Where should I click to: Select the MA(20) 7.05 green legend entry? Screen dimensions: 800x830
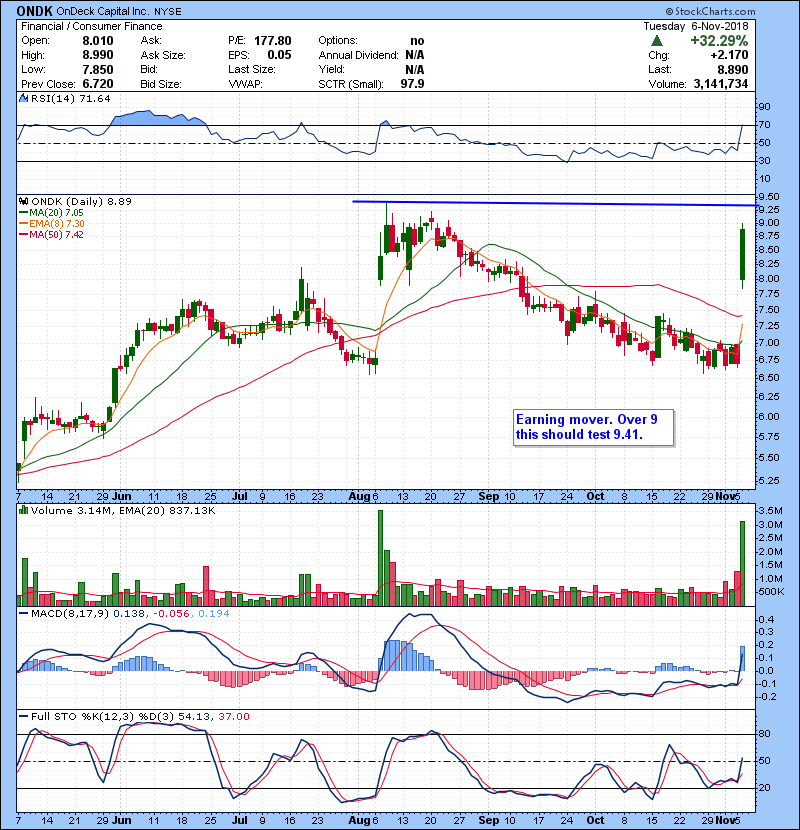(x=51, y=212)
